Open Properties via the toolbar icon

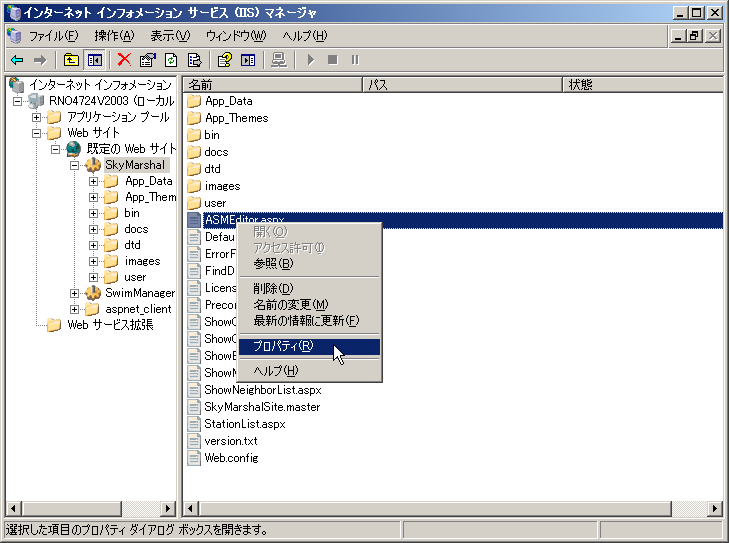click(148, 60)
